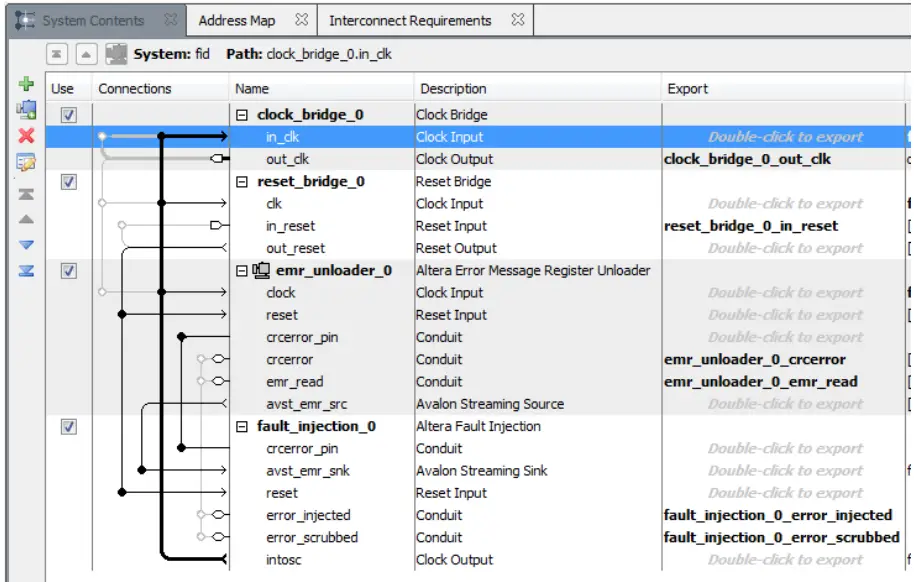Switch to the Address Map tab

click(x=237, y=19)
